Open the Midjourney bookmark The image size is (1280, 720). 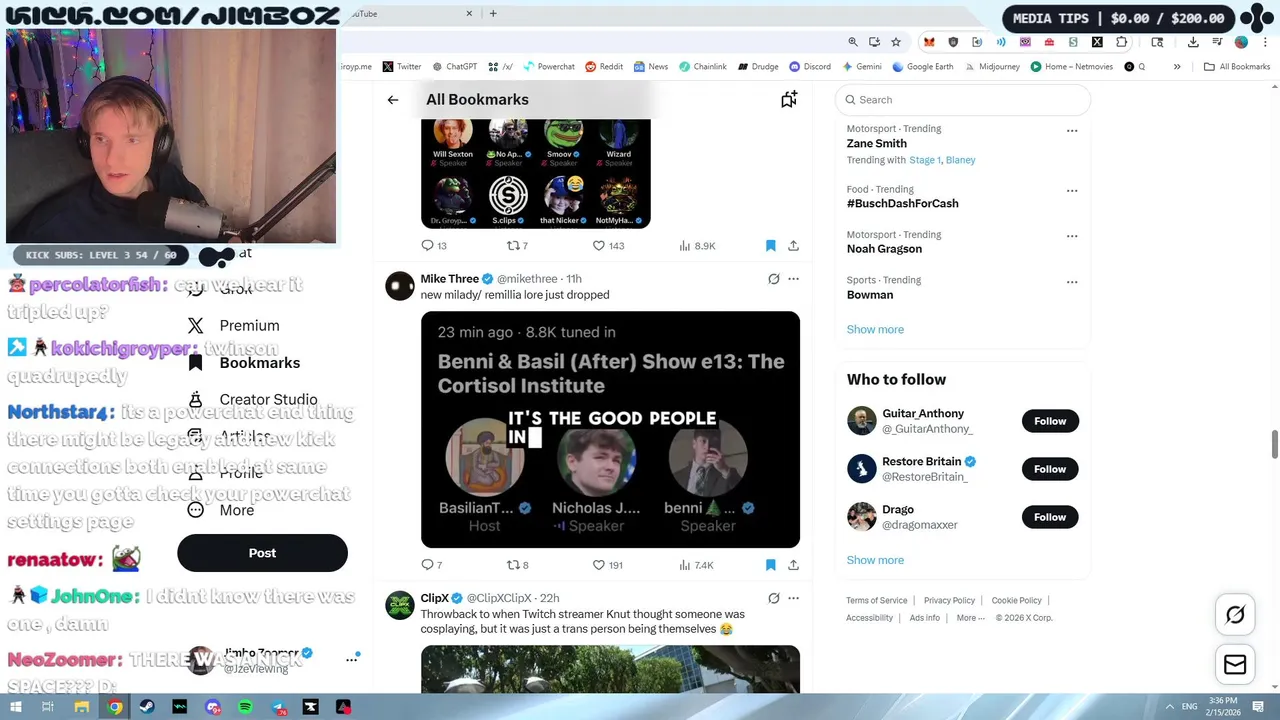992,67
